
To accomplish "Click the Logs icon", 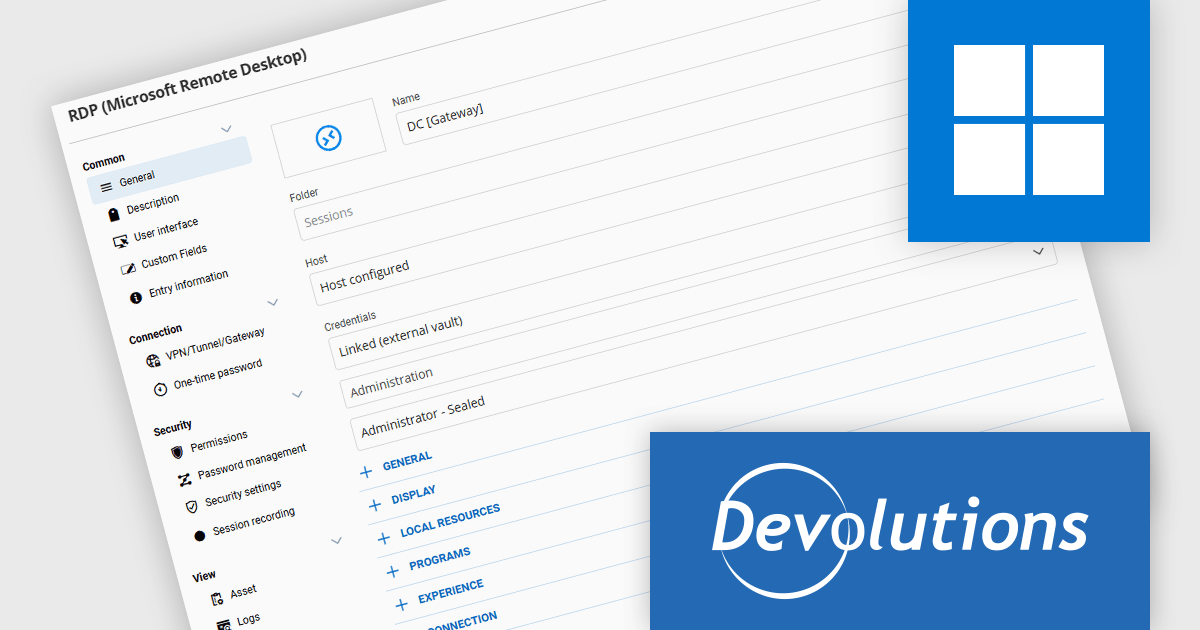I will 223,626.
